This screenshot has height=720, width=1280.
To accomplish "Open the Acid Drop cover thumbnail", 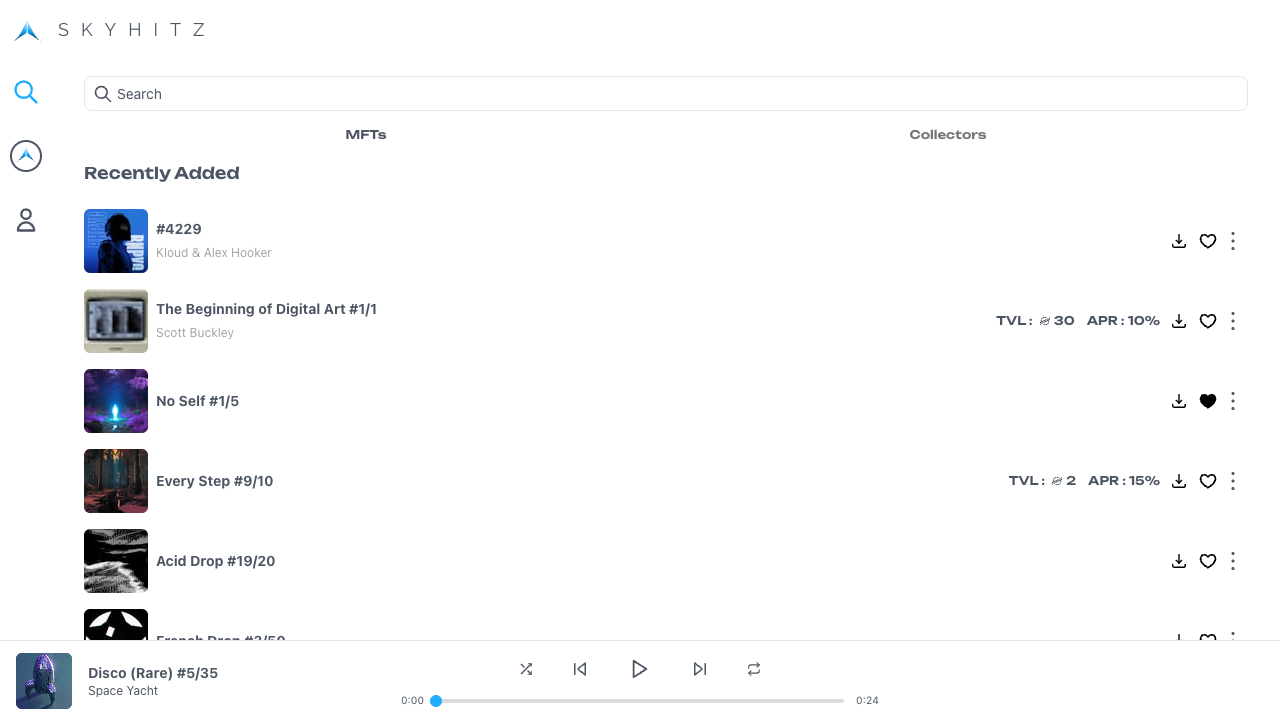I will pos(116,561).
